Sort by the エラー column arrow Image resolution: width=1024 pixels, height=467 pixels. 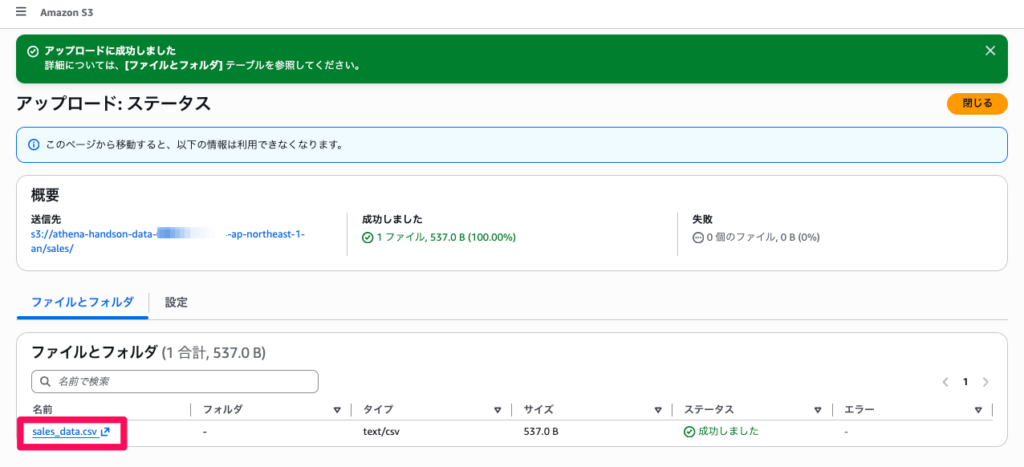point(978,410)
